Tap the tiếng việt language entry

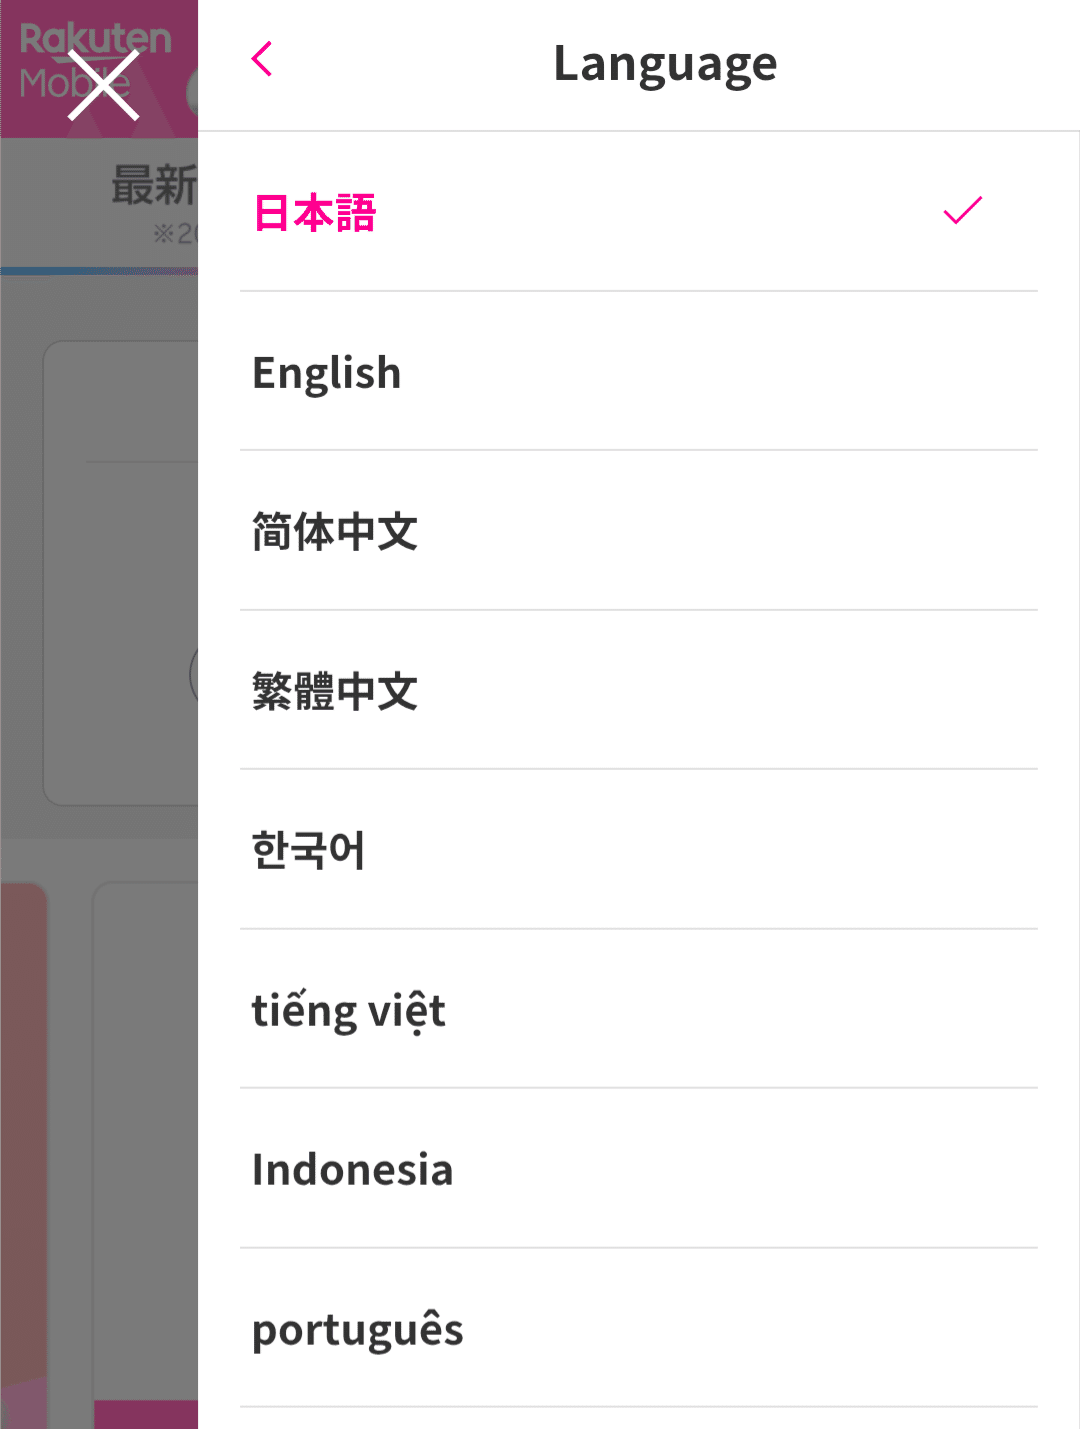tap(348, 1010)
